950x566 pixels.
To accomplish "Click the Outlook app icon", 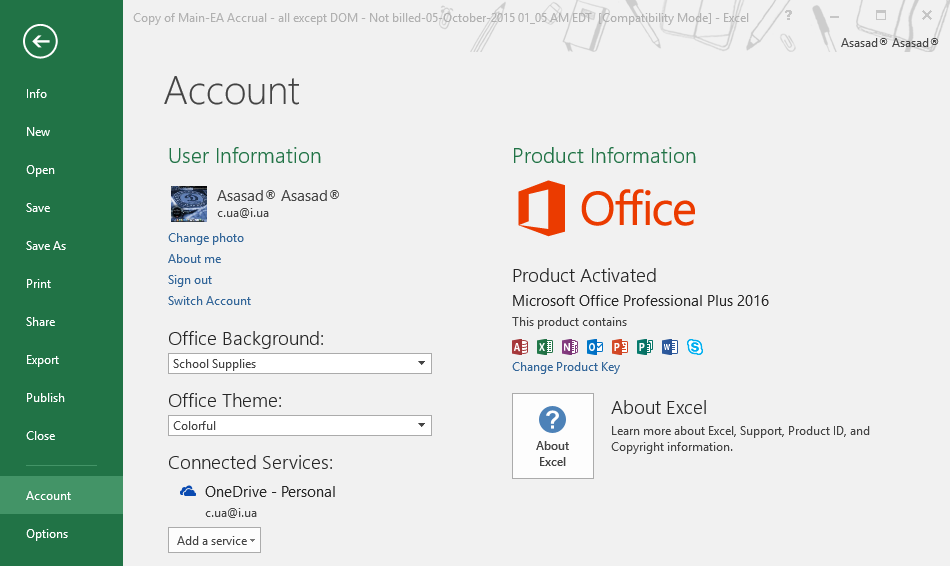I will pyautogui.click(x=595, y=347).
